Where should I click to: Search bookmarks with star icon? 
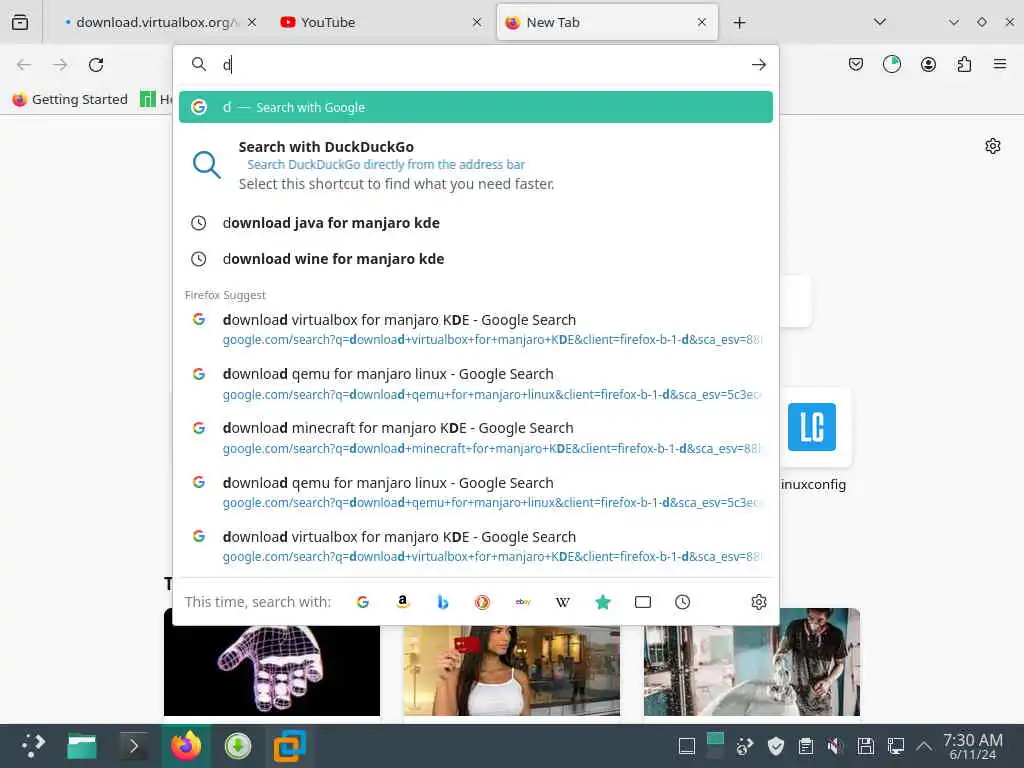(603, 601)
